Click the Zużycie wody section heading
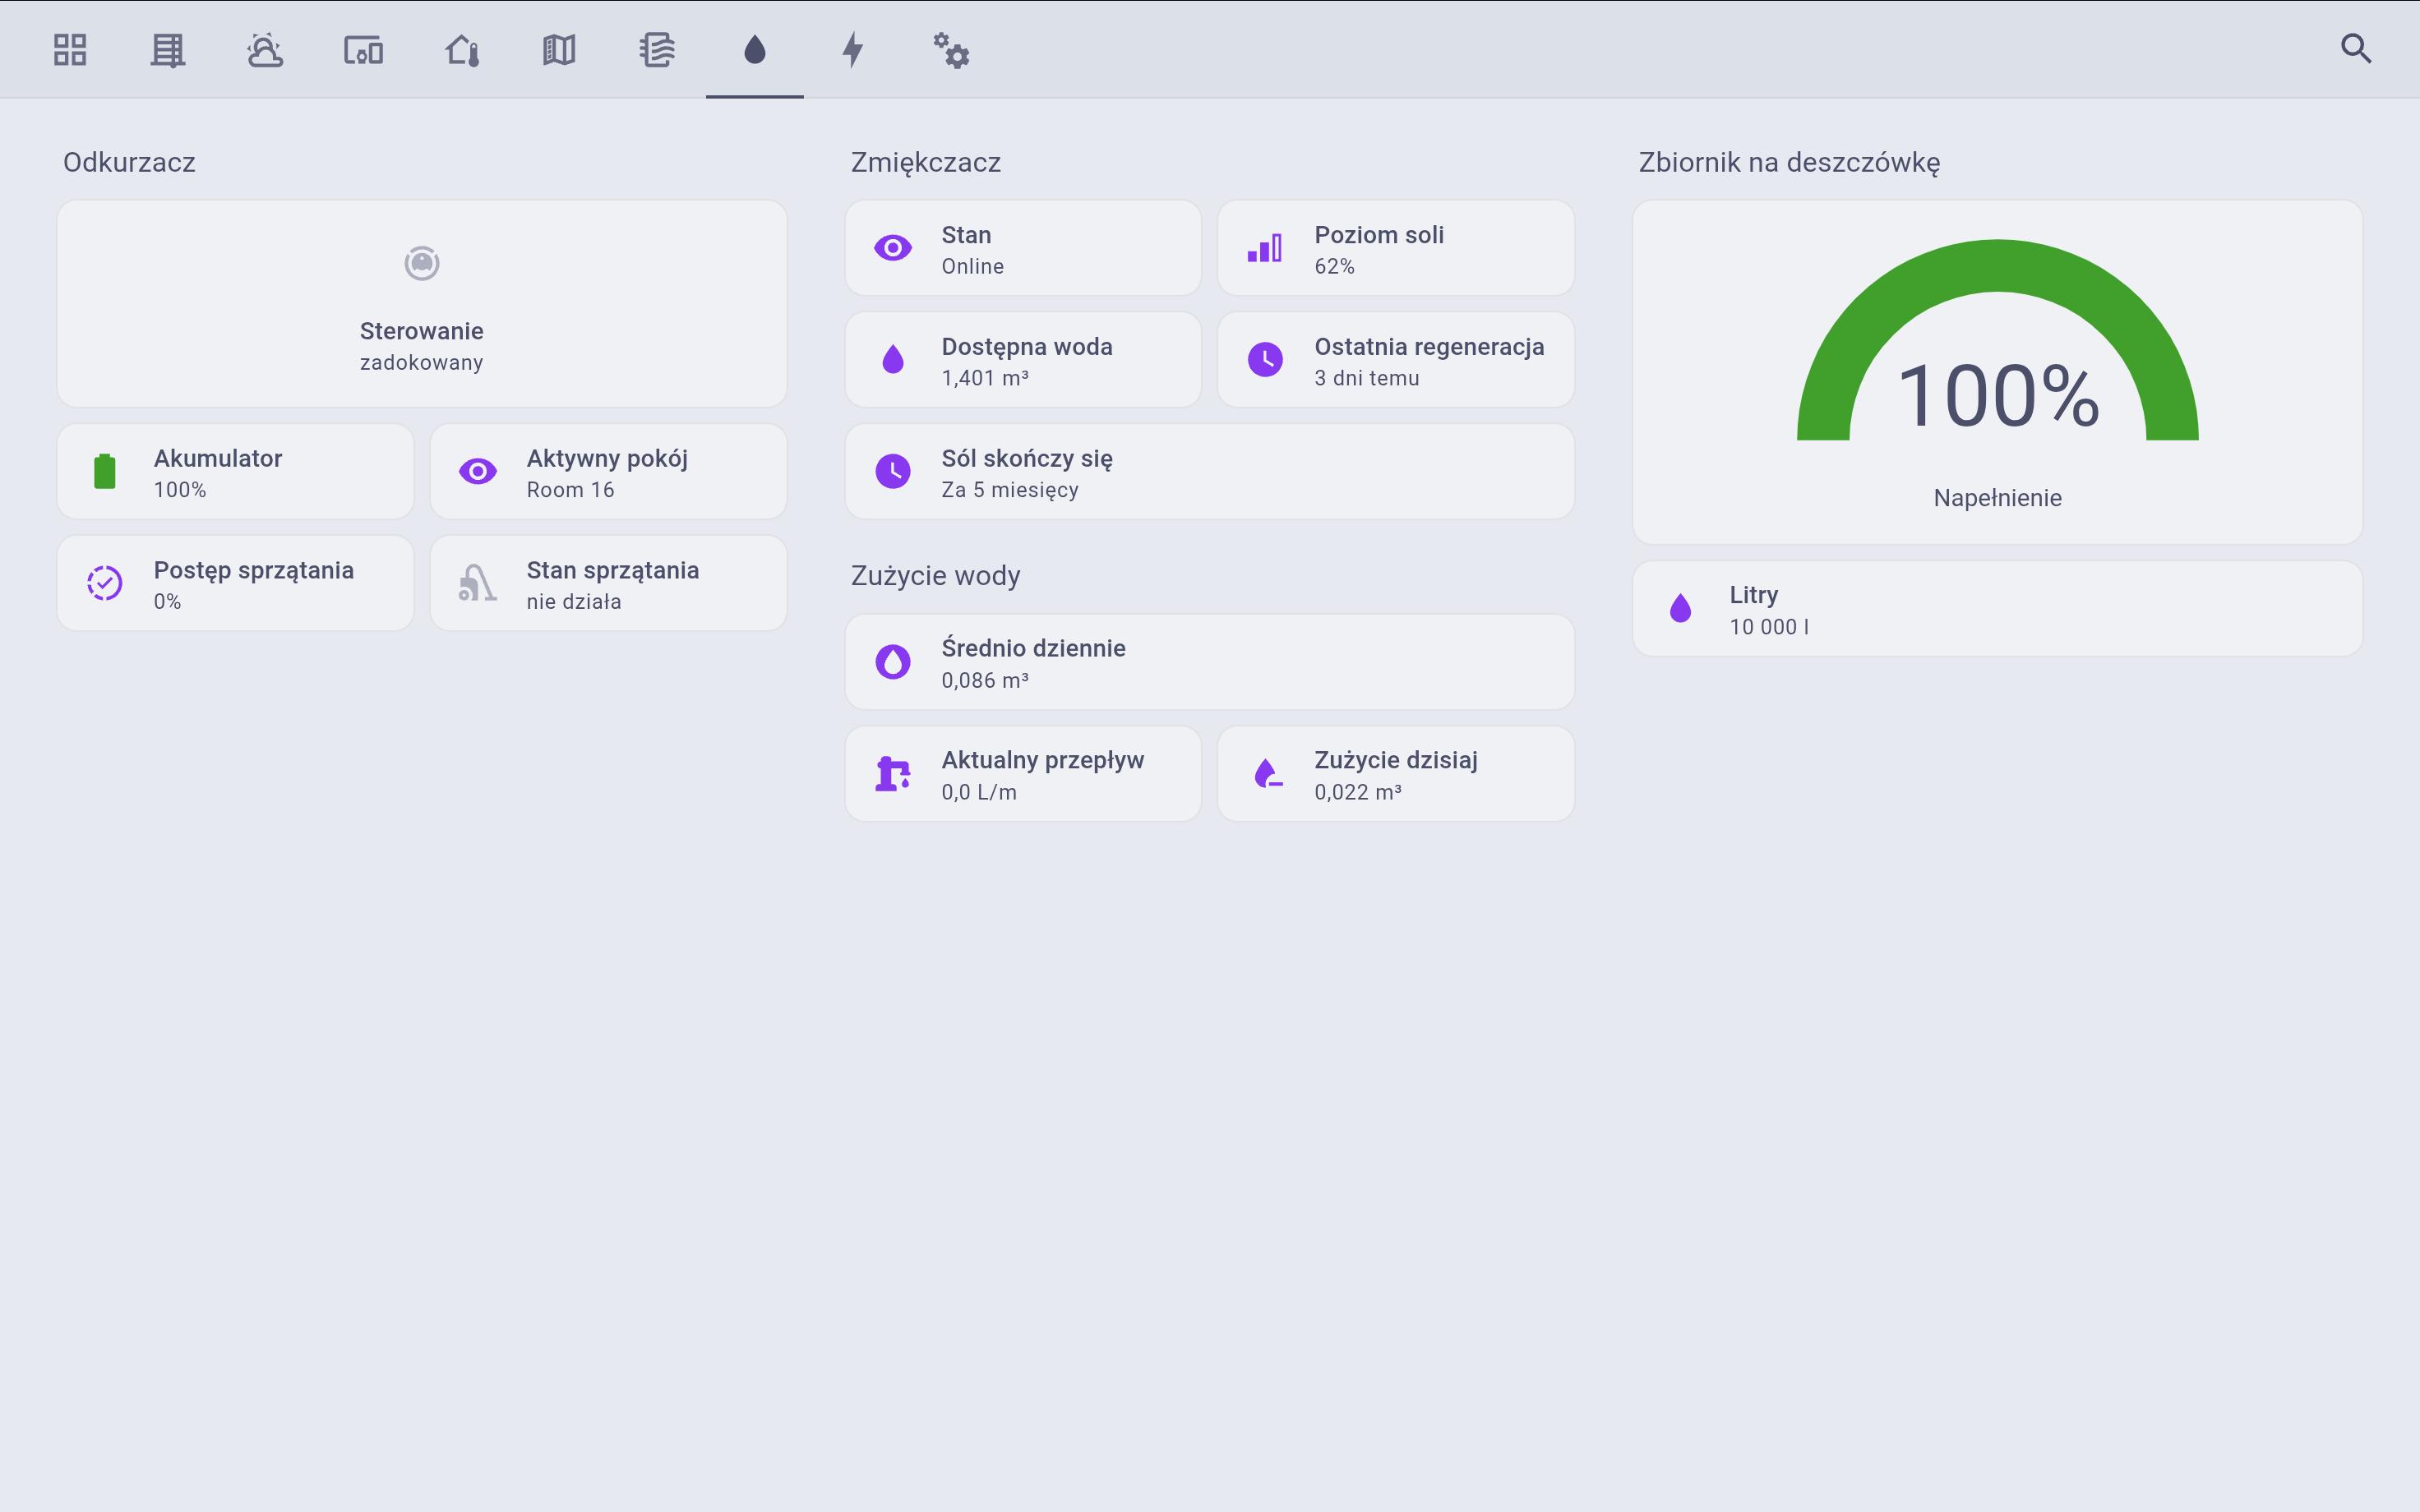This screenshot has height=1512, width=2420. point(936,576)
